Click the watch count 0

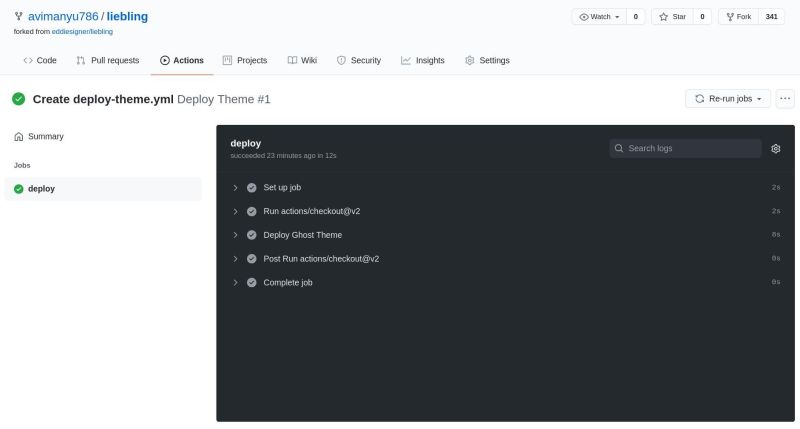(x=636, y=17)
